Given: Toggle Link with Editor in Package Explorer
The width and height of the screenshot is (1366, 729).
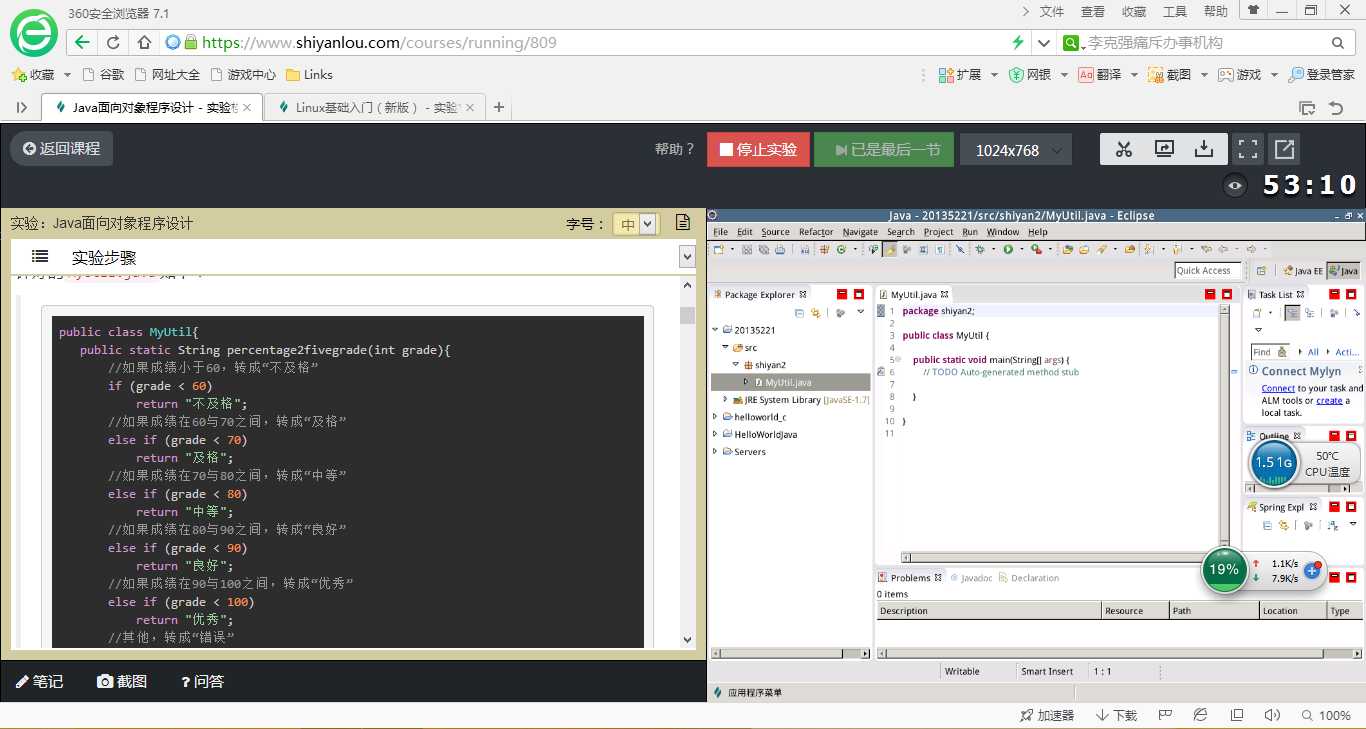Looking at the screenshot, I should coord(815,313).
